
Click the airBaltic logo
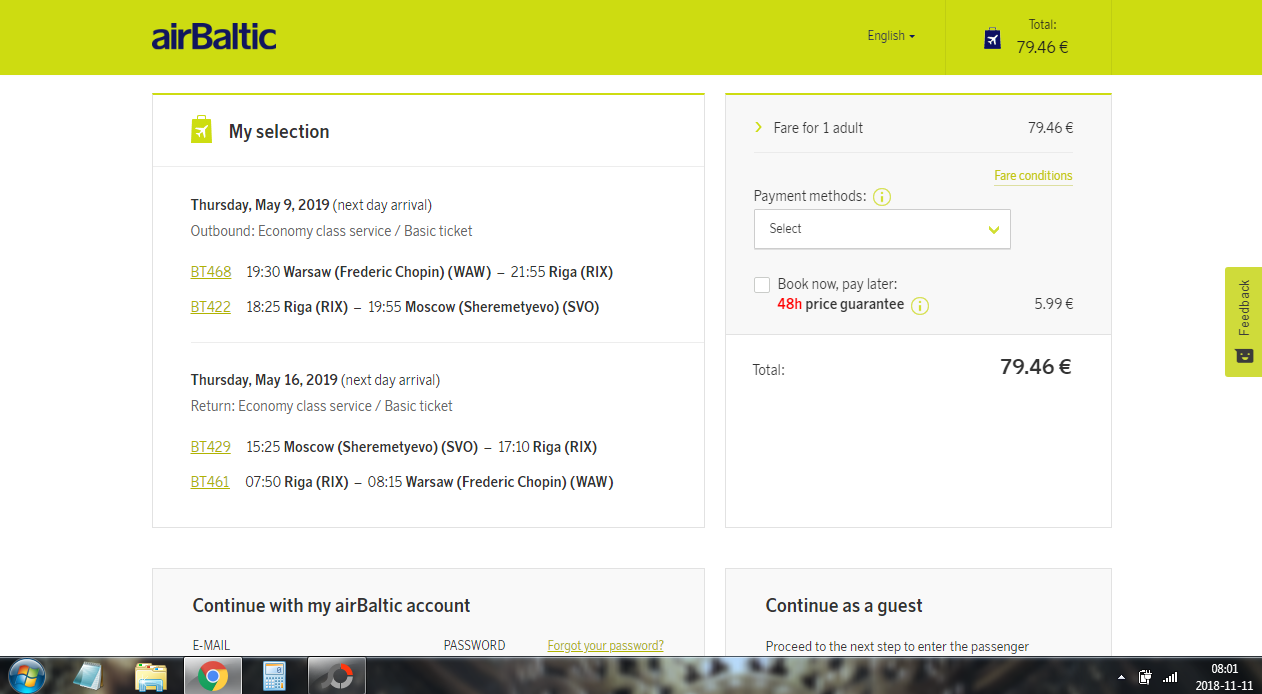[x=214, y=37]
